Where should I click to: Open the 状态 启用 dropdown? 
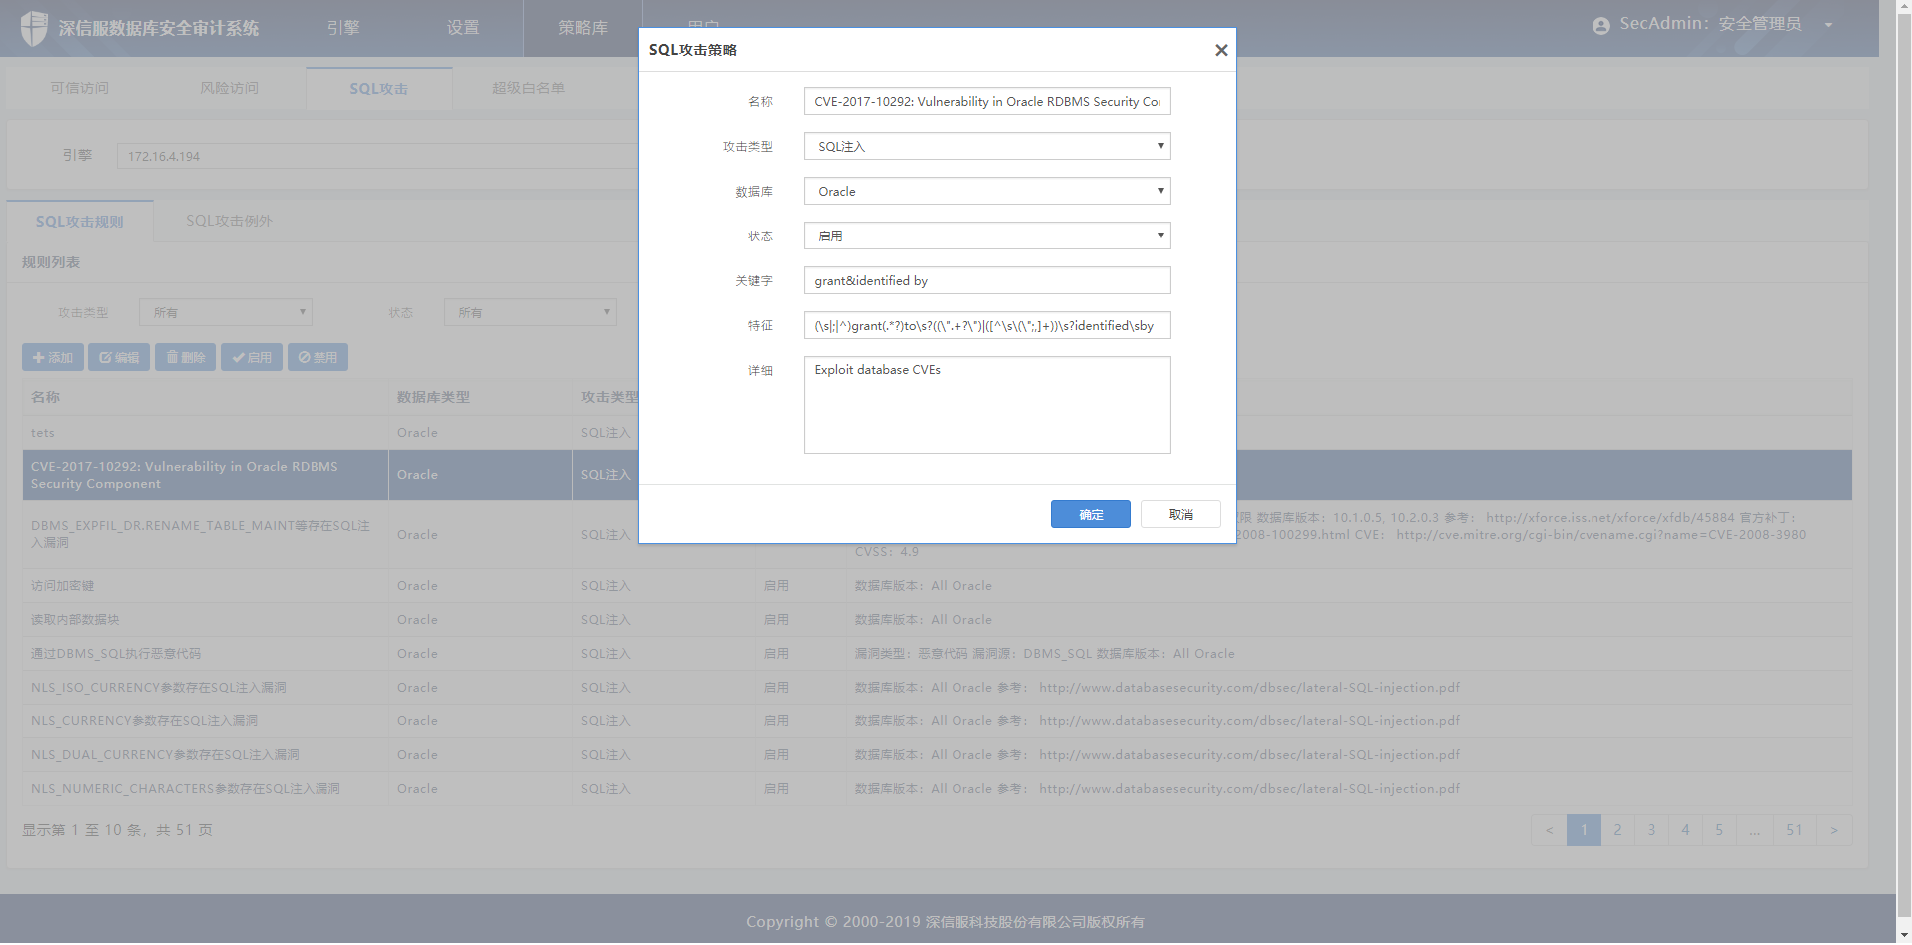tap(986, 236)
